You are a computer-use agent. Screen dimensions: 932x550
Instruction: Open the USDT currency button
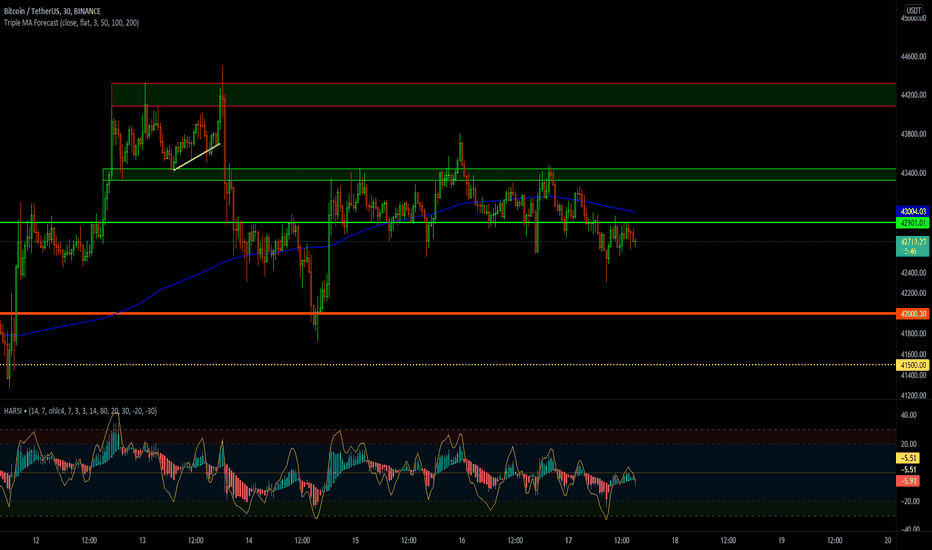pos(914,10)
